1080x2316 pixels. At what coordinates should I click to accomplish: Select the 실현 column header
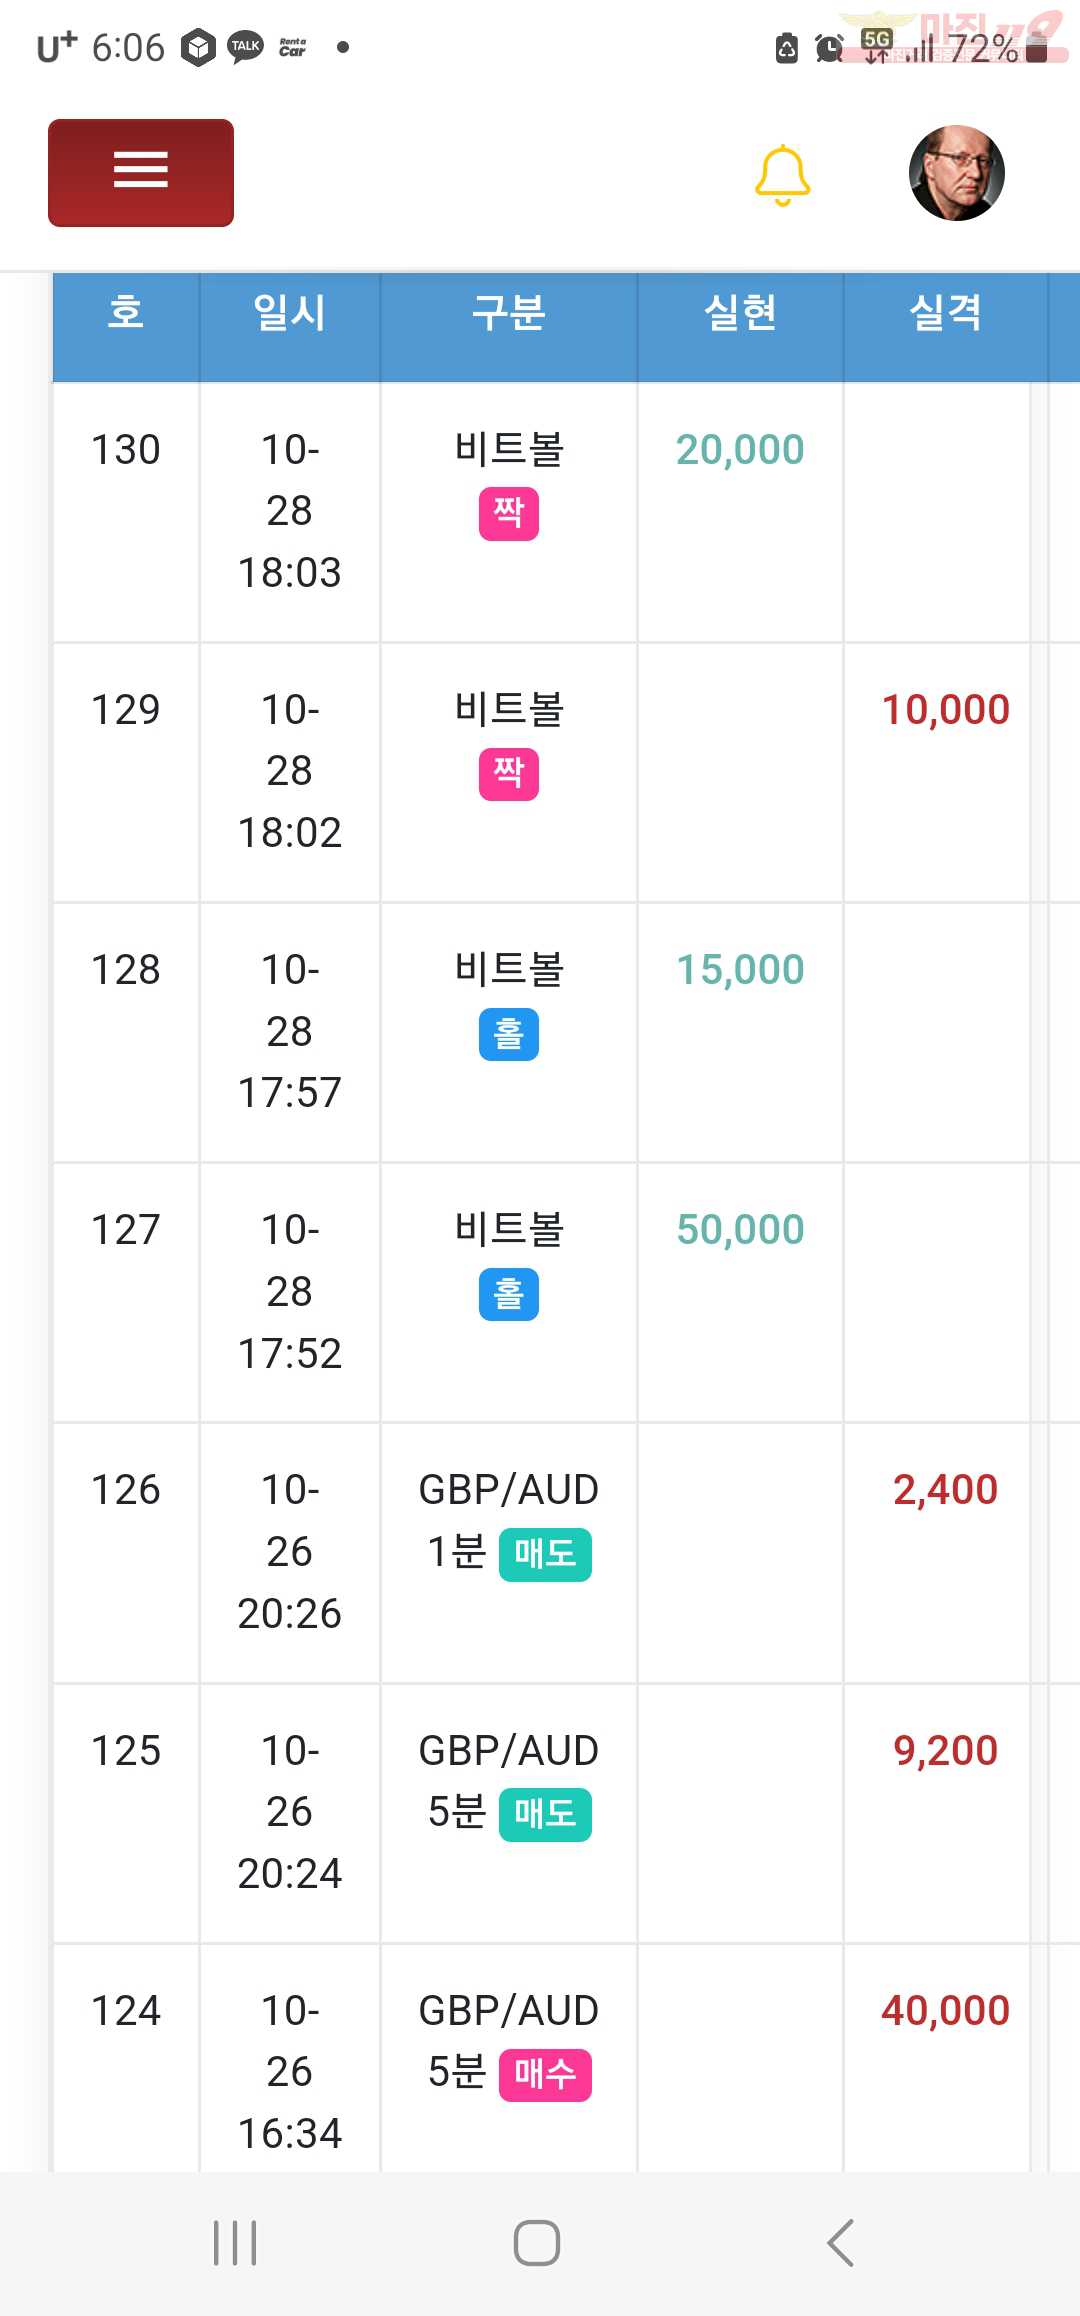coord(740,313)
